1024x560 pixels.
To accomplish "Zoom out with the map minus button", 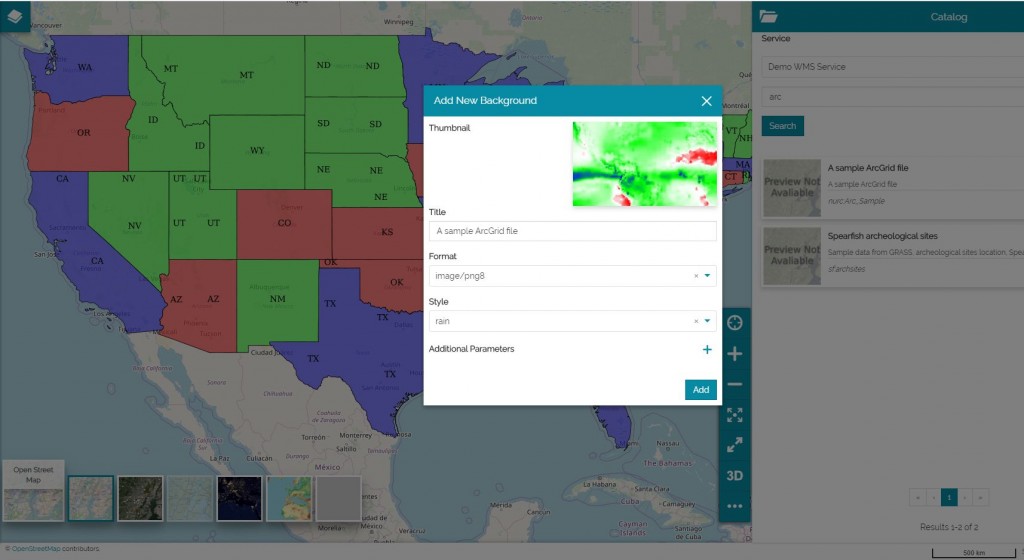I will click(x=735, y=384).
